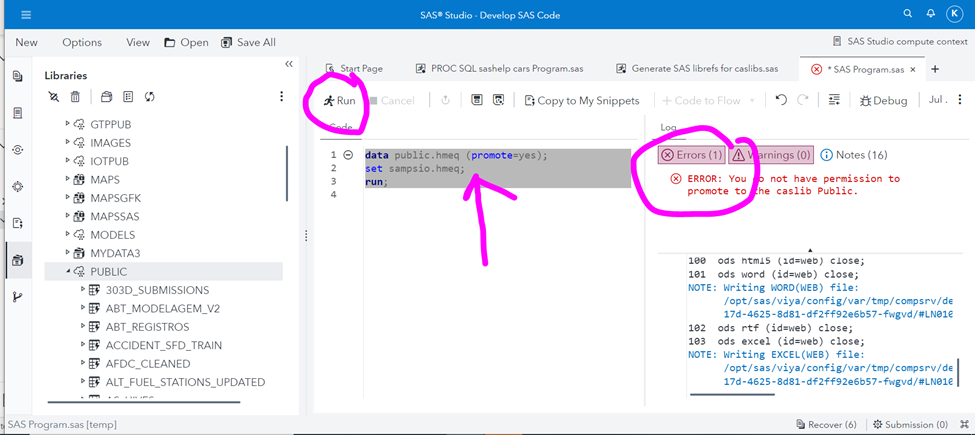Image resolution: width=975 pixels, height=435 pixels.
Task: Click the Libraries pane horizontal scrollbar
Action: [144, 402]
